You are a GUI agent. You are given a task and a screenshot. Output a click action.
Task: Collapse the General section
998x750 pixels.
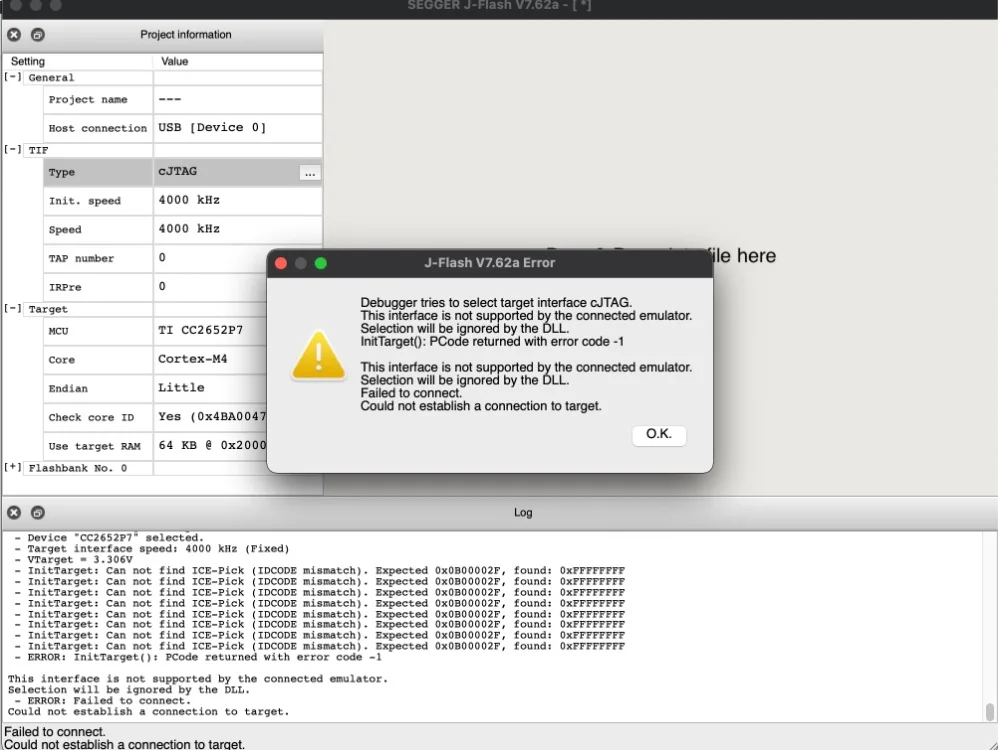tap(12, 77)
